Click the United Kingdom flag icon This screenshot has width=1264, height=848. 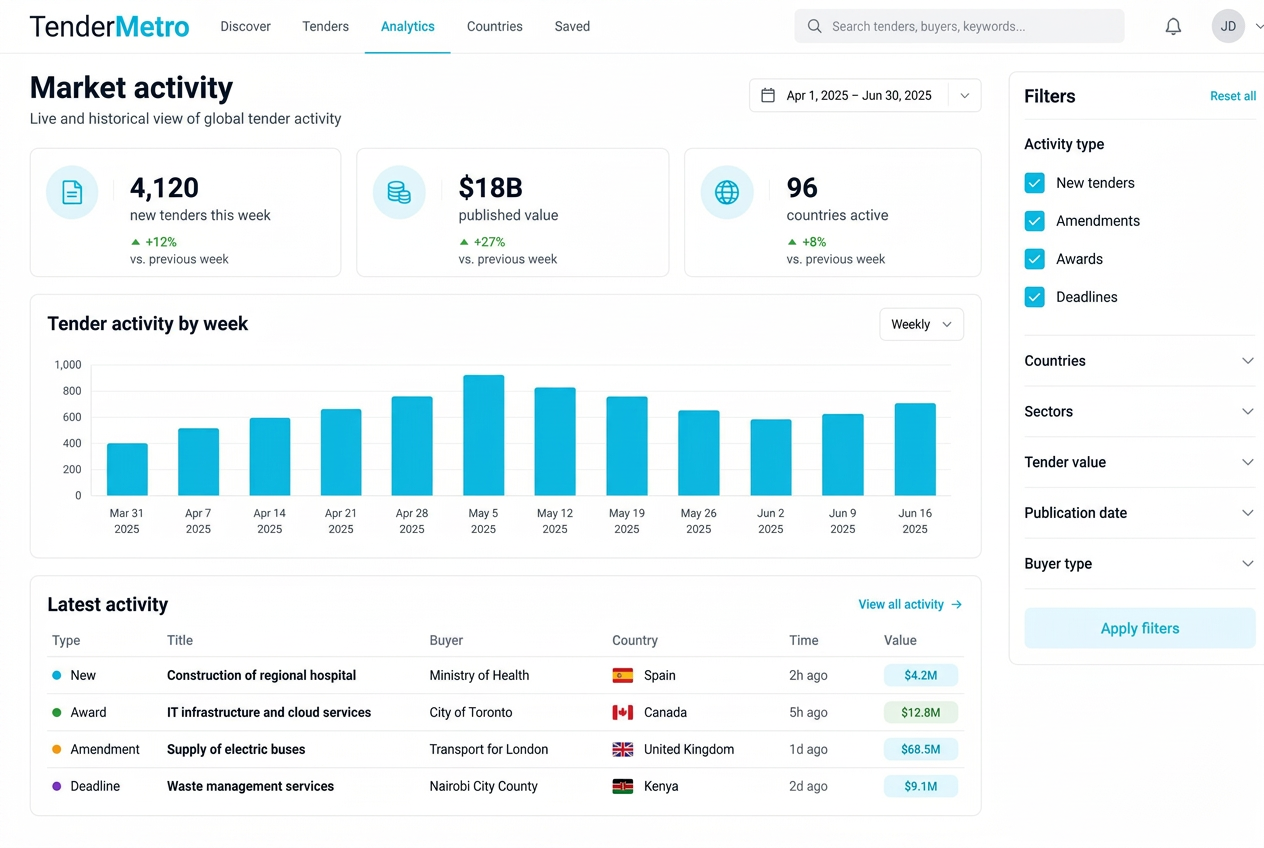[622, 749]
